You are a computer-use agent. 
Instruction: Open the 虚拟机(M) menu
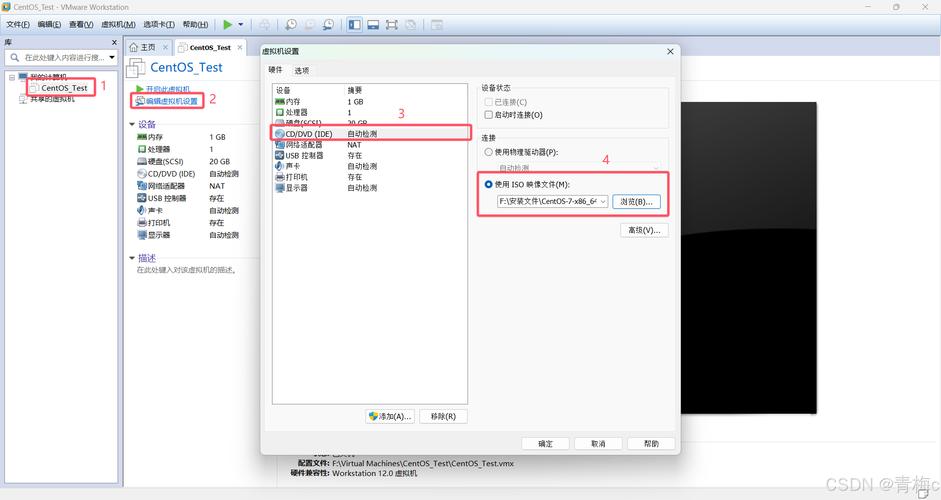[x=118, y=25]
